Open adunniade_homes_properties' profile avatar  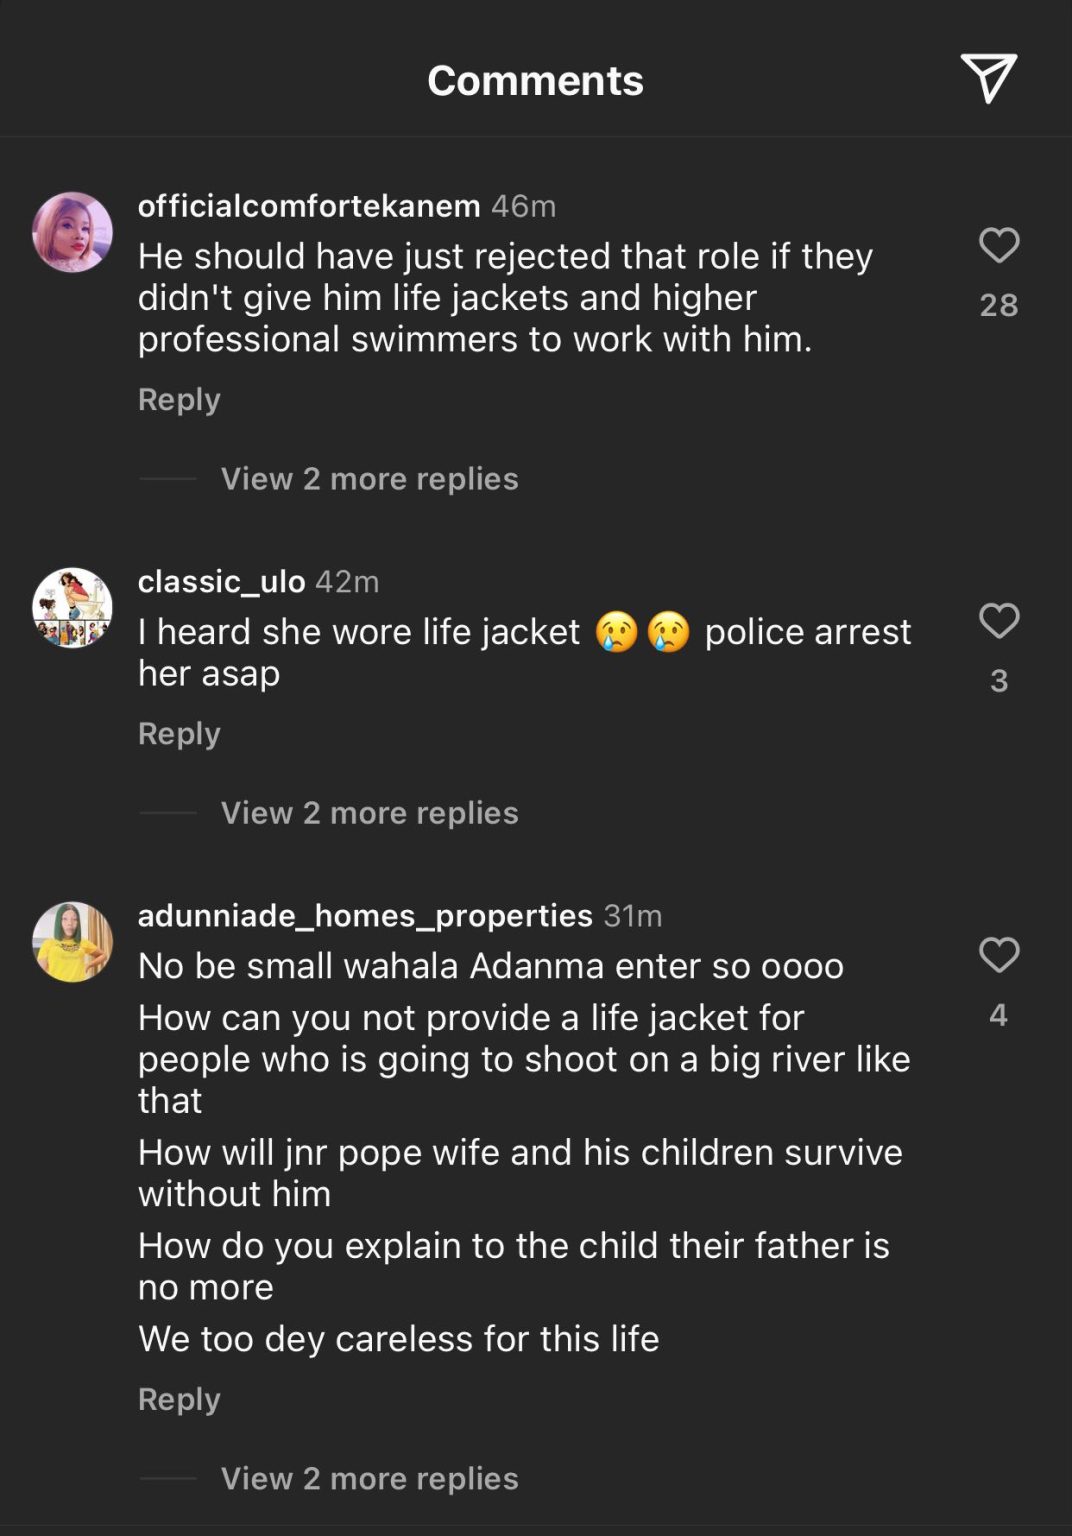pos(72,942)
